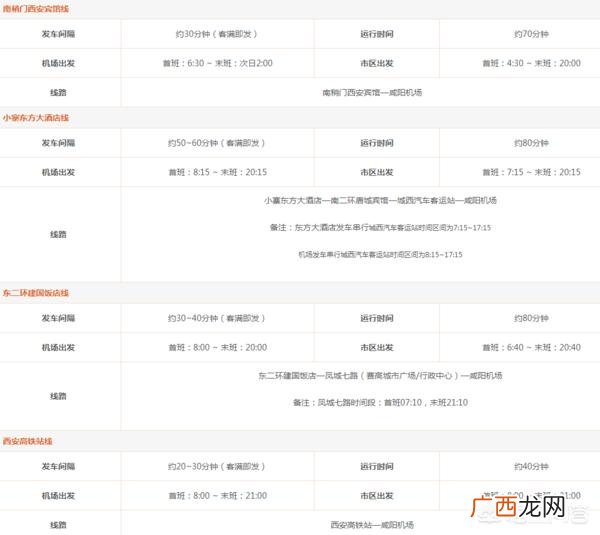
Task: Click '发车间隔' label in 南稍门西安宾馆线 section
Action: coord(58,34)
